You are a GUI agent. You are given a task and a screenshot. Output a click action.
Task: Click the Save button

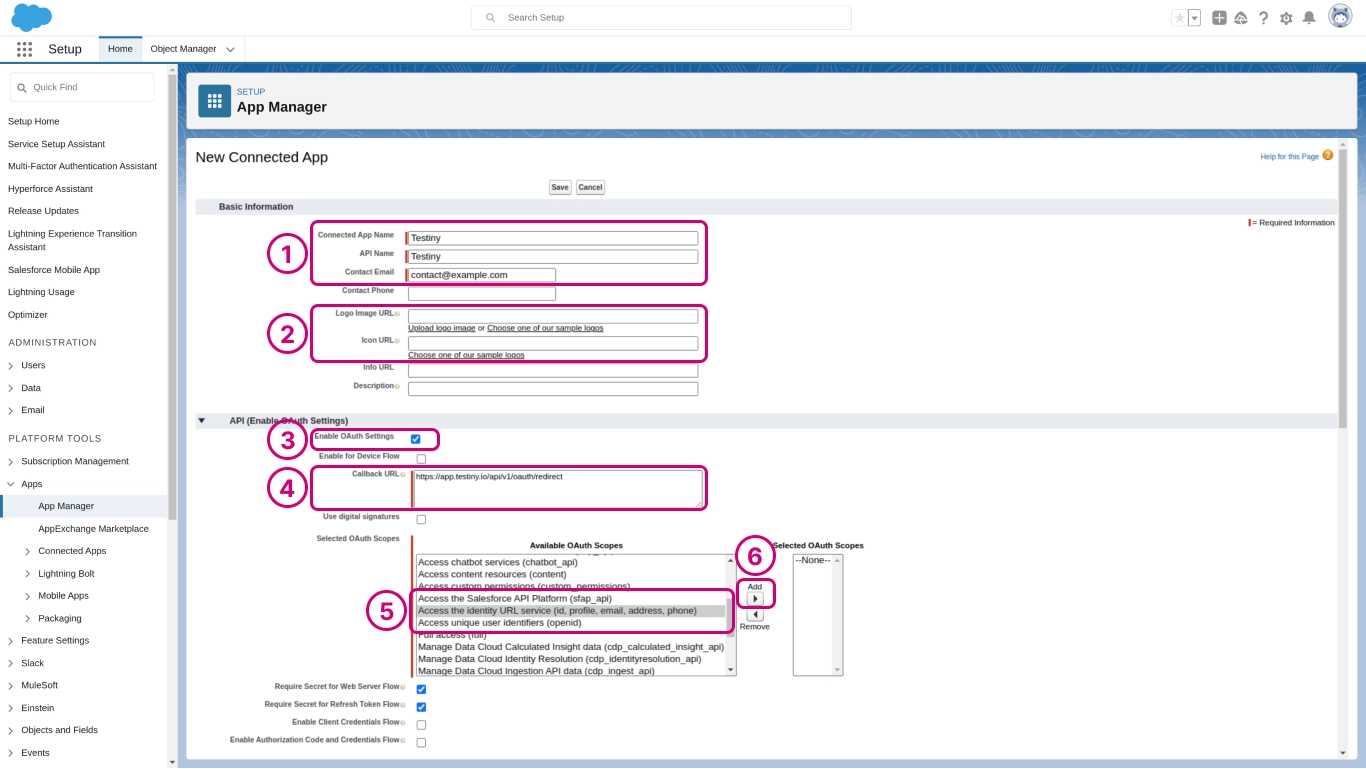[x=560, y=187]
